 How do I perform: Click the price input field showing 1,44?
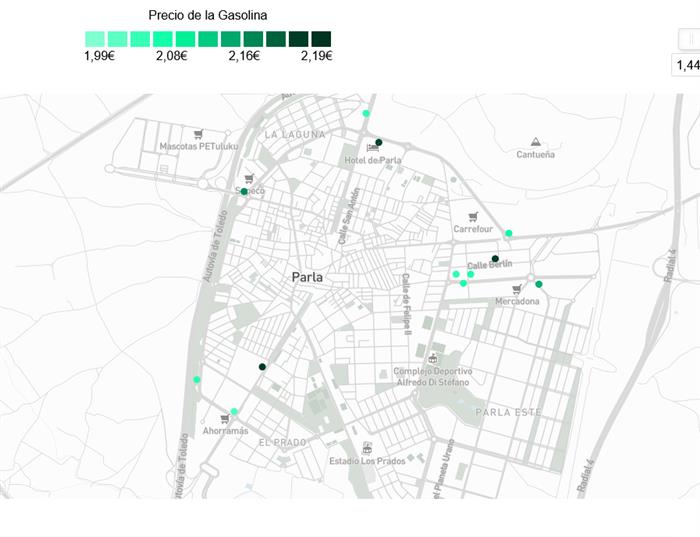687,66
